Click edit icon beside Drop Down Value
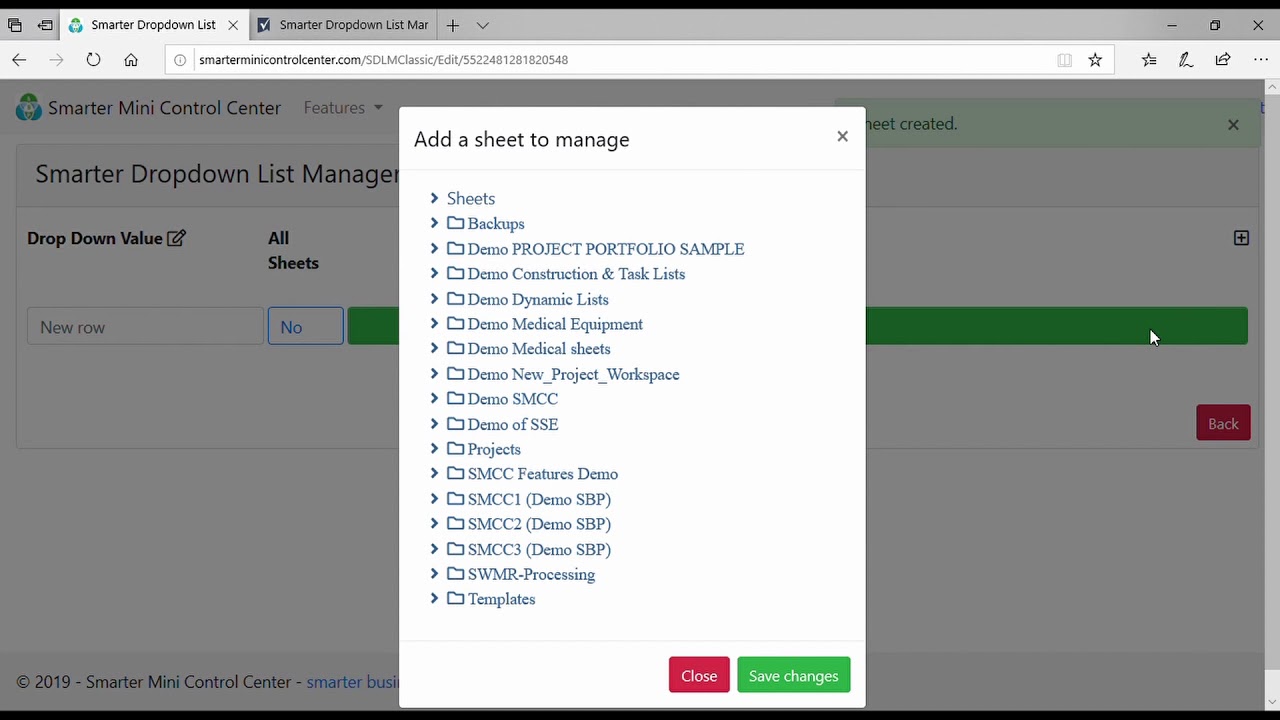The image size is (1280, 720). (x=176, y=238)
